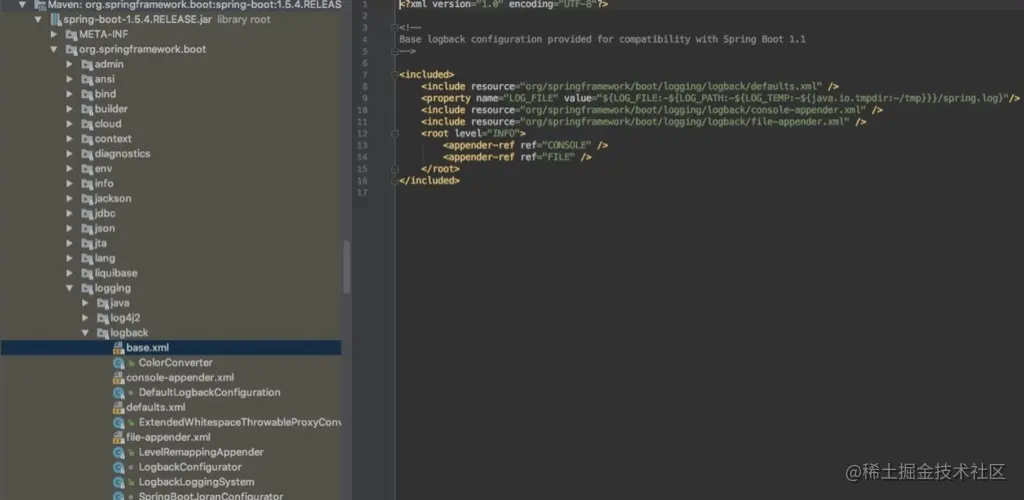The height and width of the screenshot is (500, 1024).
Task: Collapse the logback package arrow
Action: [x=85, y=333]
